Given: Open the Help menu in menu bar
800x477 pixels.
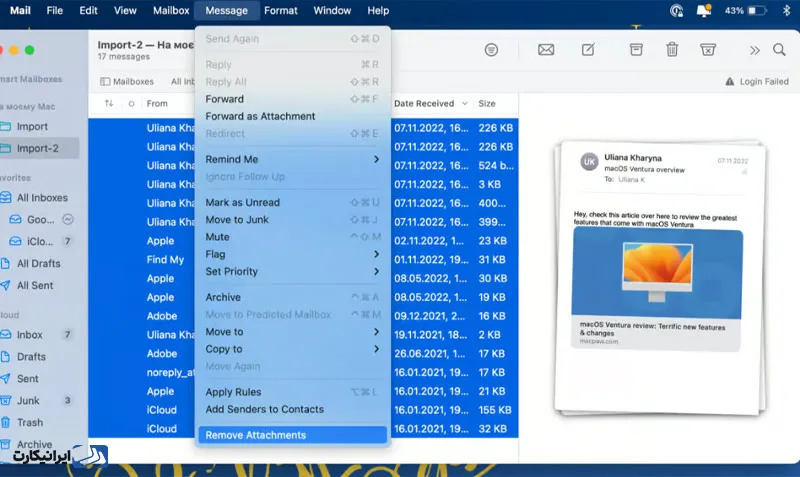Looking at the screenshot, I should click(378, 10).
